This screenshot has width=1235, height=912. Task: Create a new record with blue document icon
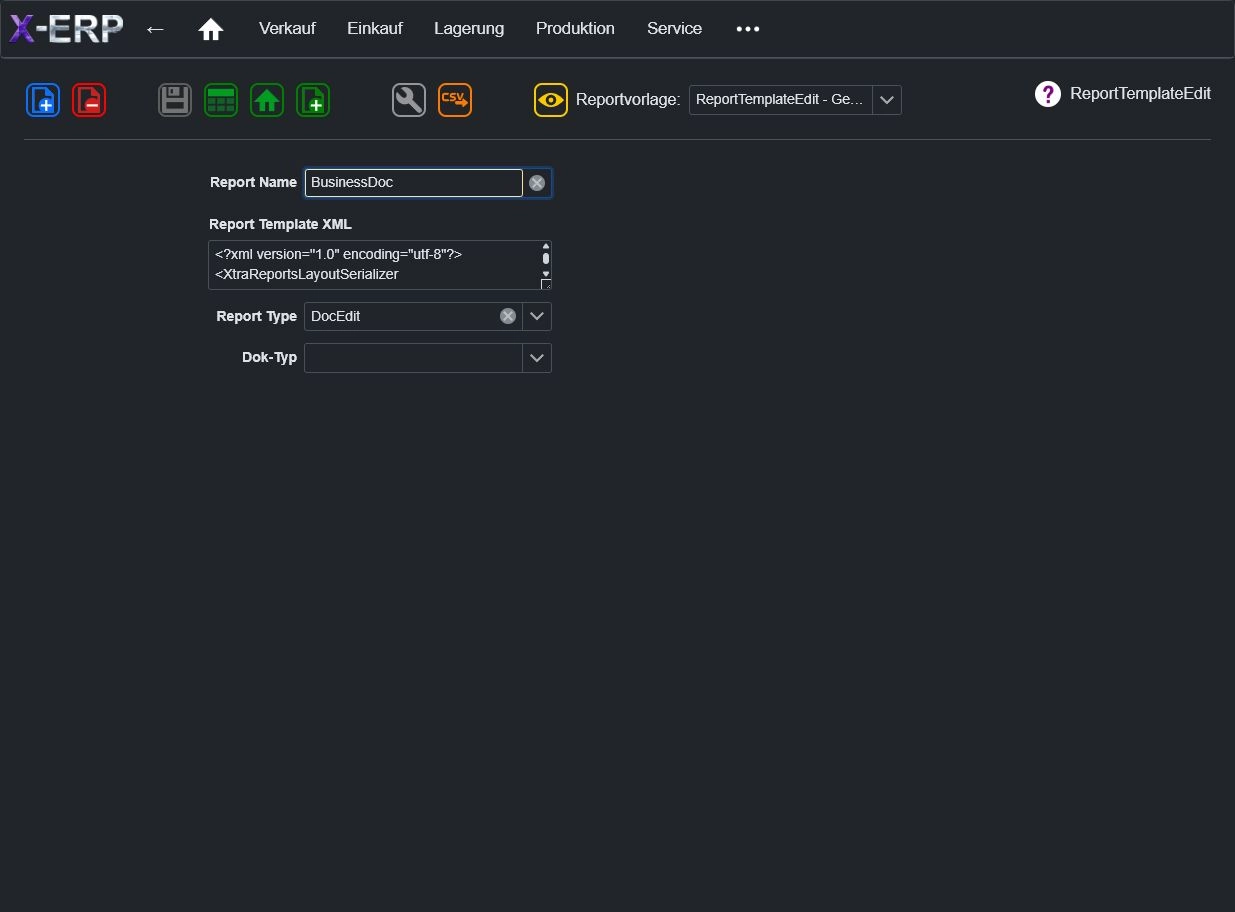tap(43, 100)
